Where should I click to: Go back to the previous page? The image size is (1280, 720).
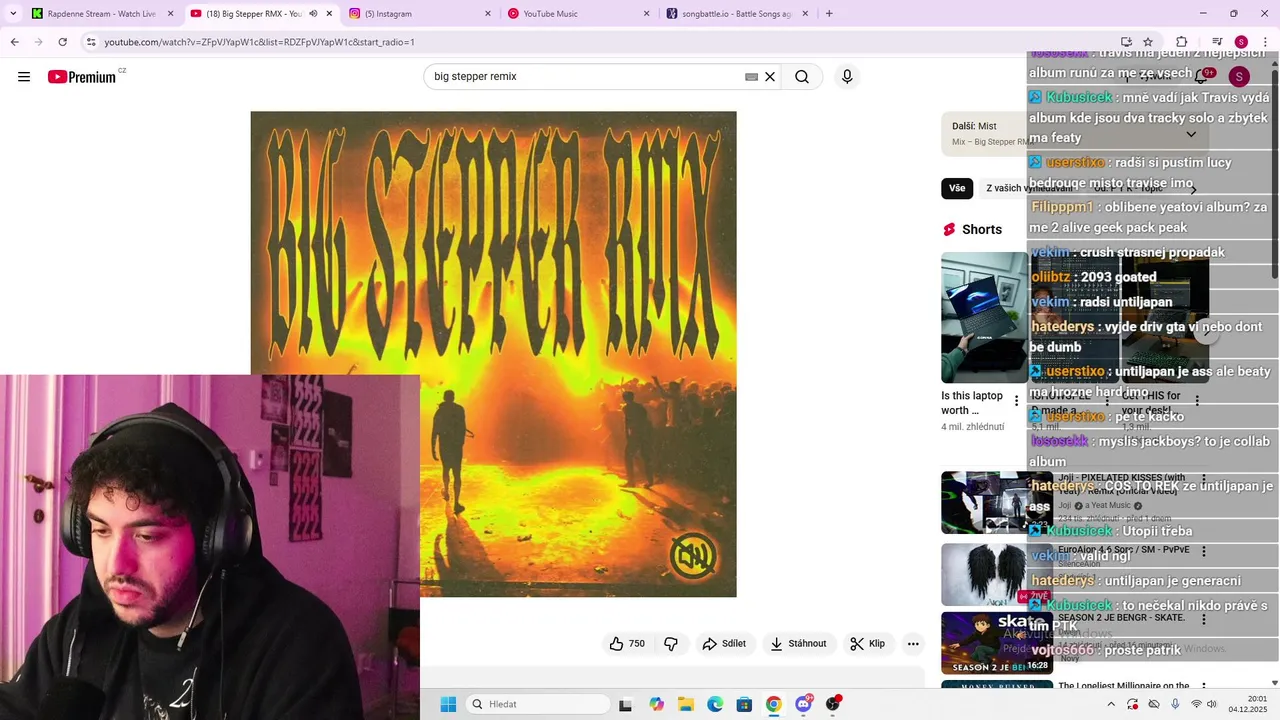[15, 42]
